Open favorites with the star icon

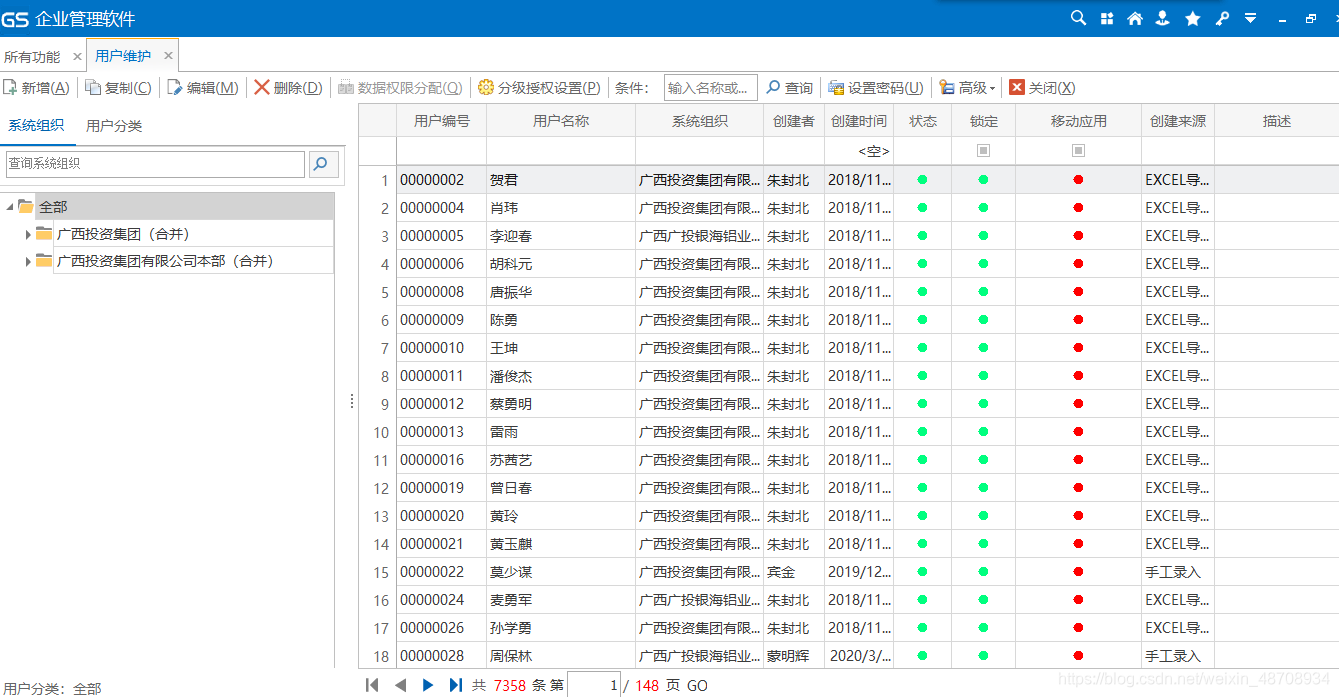pos(1192,18)
